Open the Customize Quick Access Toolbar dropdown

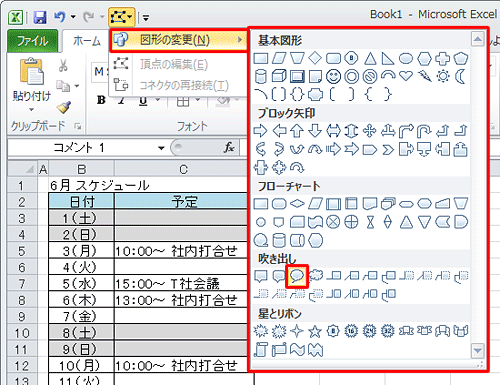(x=146, y=17)
